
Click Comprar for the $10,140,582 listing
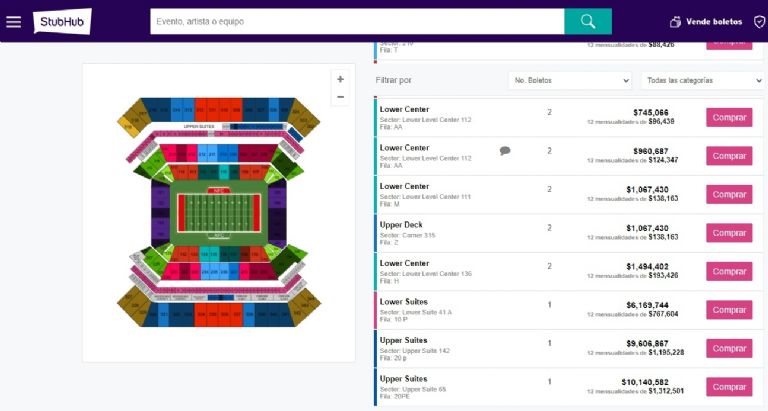pyautogui.click(x=729, y=386)
